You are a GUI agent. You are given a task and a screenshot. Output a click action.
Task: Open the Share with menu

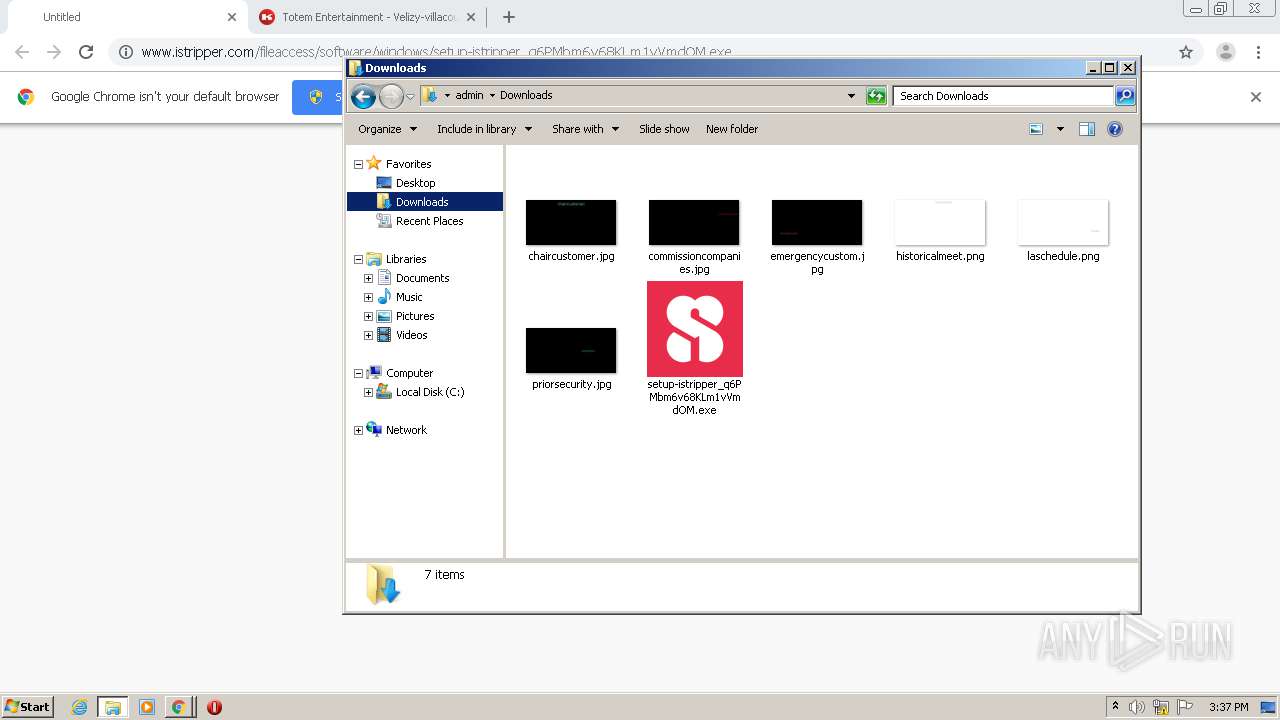click(585, 129)
